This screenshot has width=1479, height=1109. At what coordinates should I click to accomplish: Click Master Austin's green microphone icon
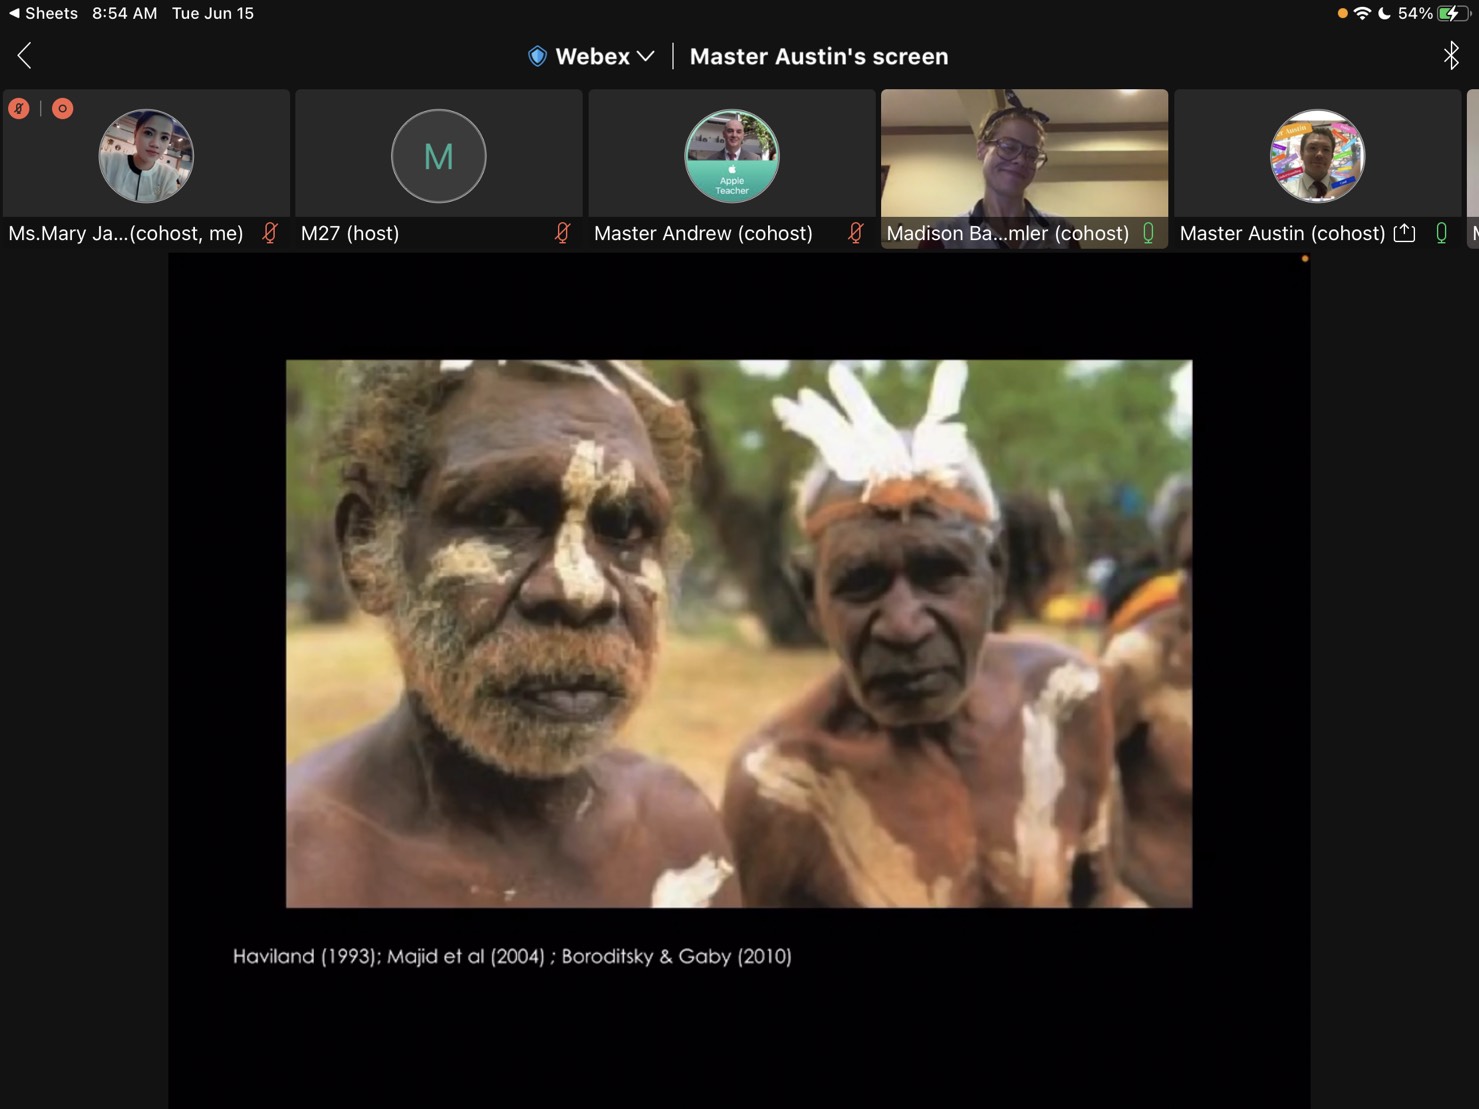pyautogui.click(x=1441, y=233)
